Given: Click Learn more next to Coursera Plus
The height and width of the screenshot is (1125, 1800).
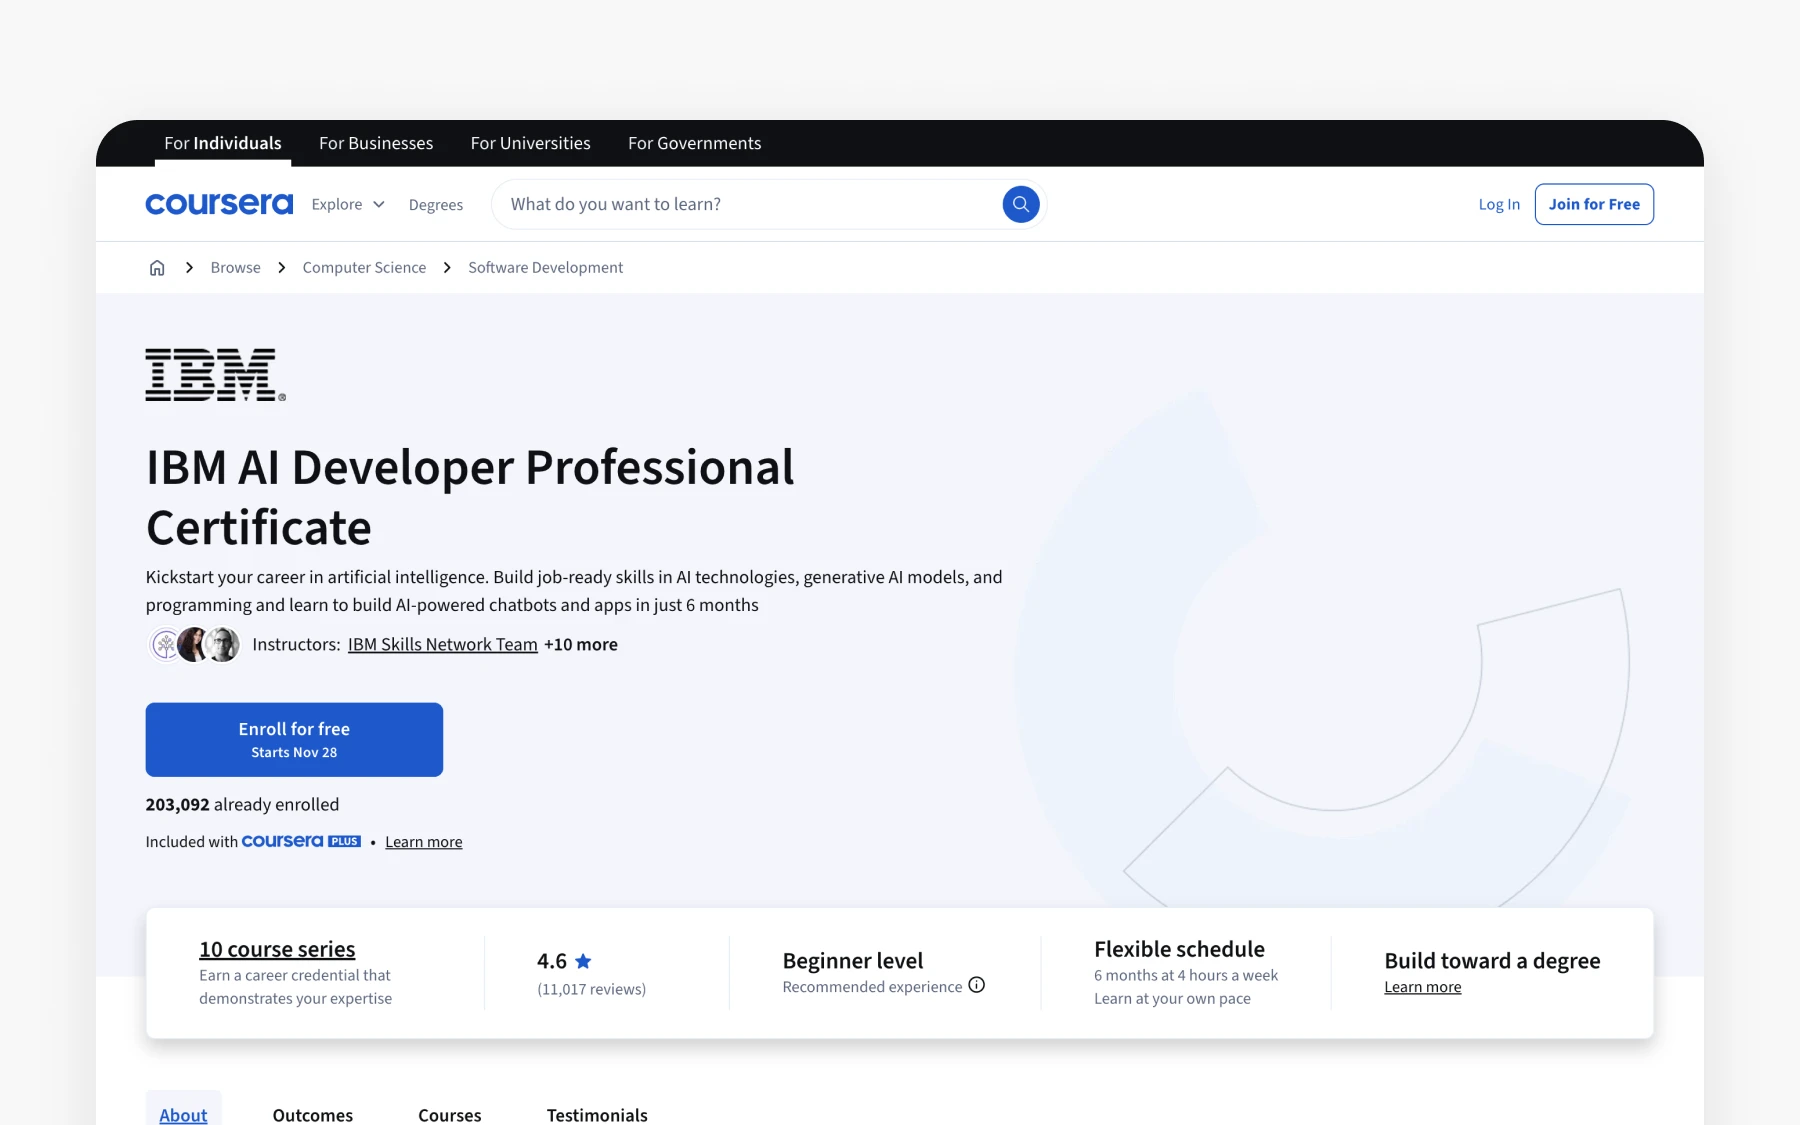Looking at the screenshot, I should click(424, 842).
